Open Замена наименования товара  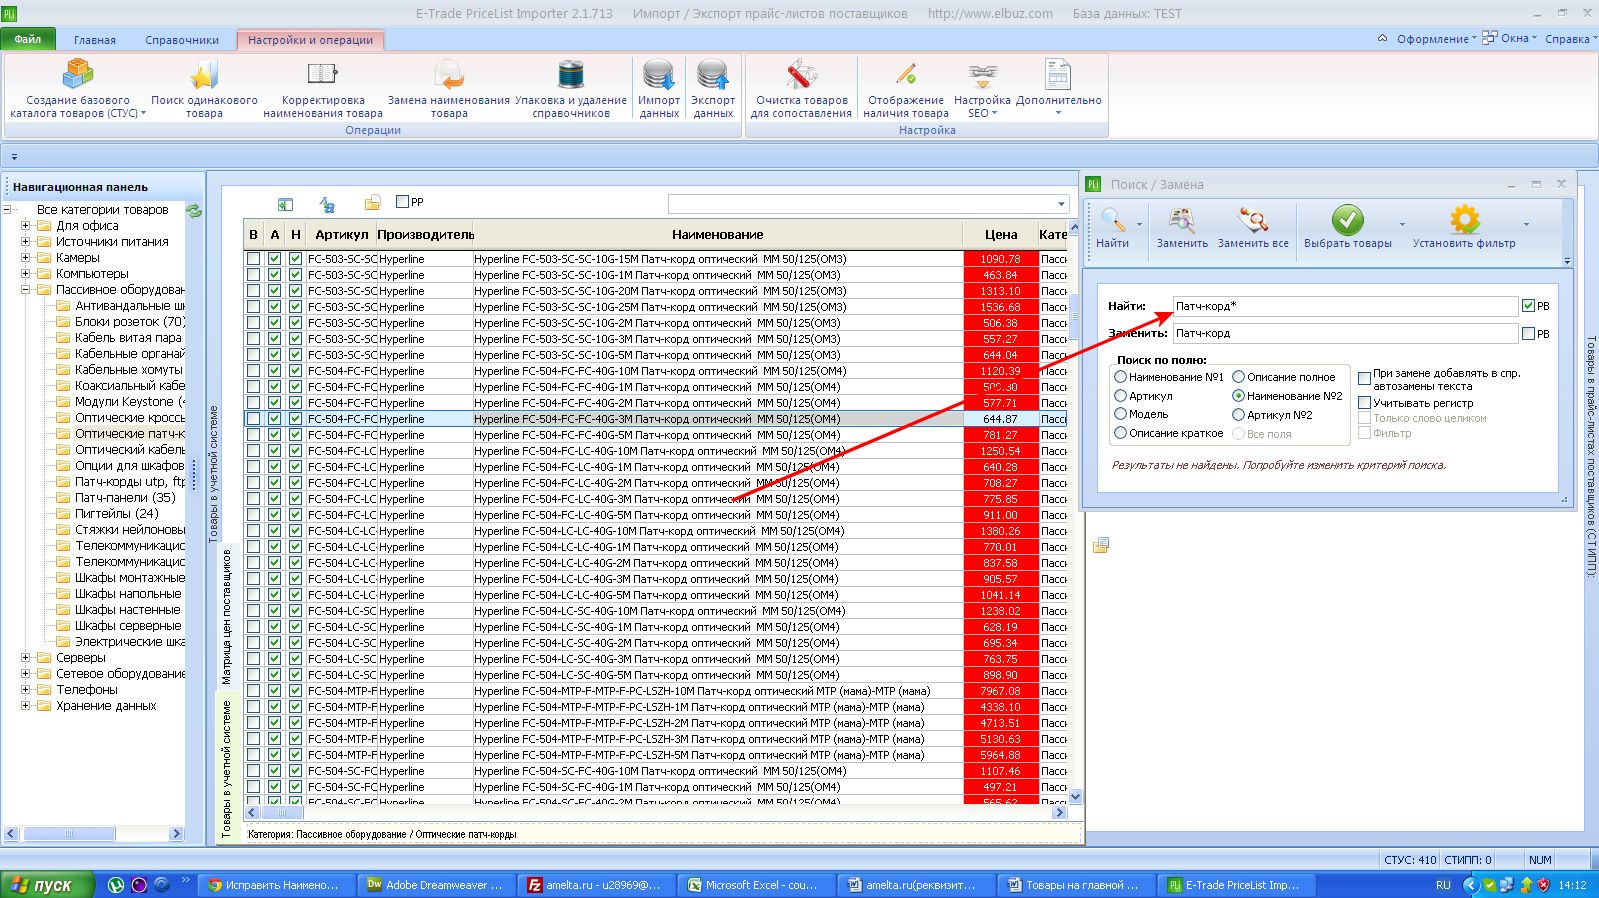tap(449, 88)
